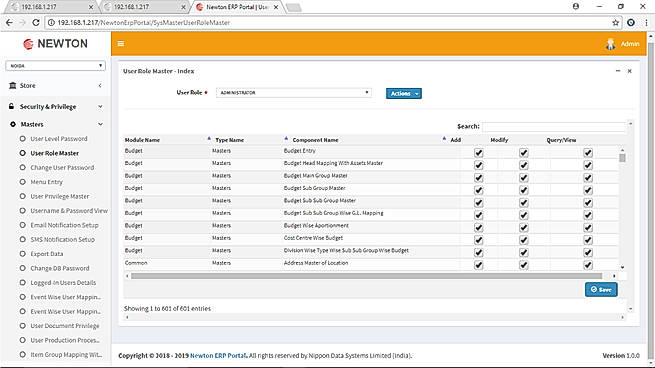Open the Chrome menu three-dots icon
Image resolution: width=655 pixels, height=368 pixels.
coord(646,23)
